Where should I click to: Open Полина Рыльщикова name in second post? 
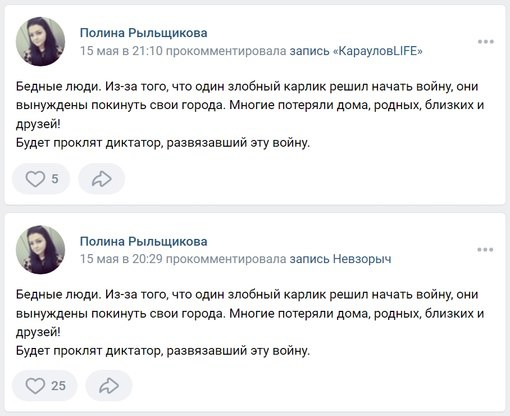coord(143,241)
